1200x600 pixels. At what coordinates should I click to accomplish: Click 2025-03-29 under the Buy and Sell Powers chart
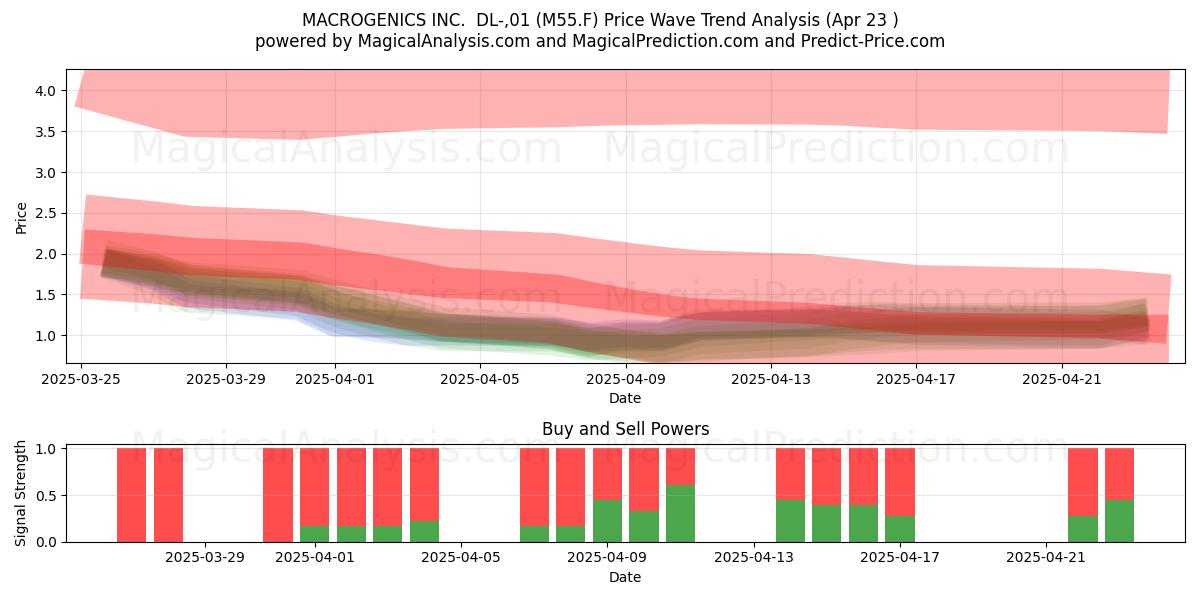pyautogui.click(x=205, y=558)
